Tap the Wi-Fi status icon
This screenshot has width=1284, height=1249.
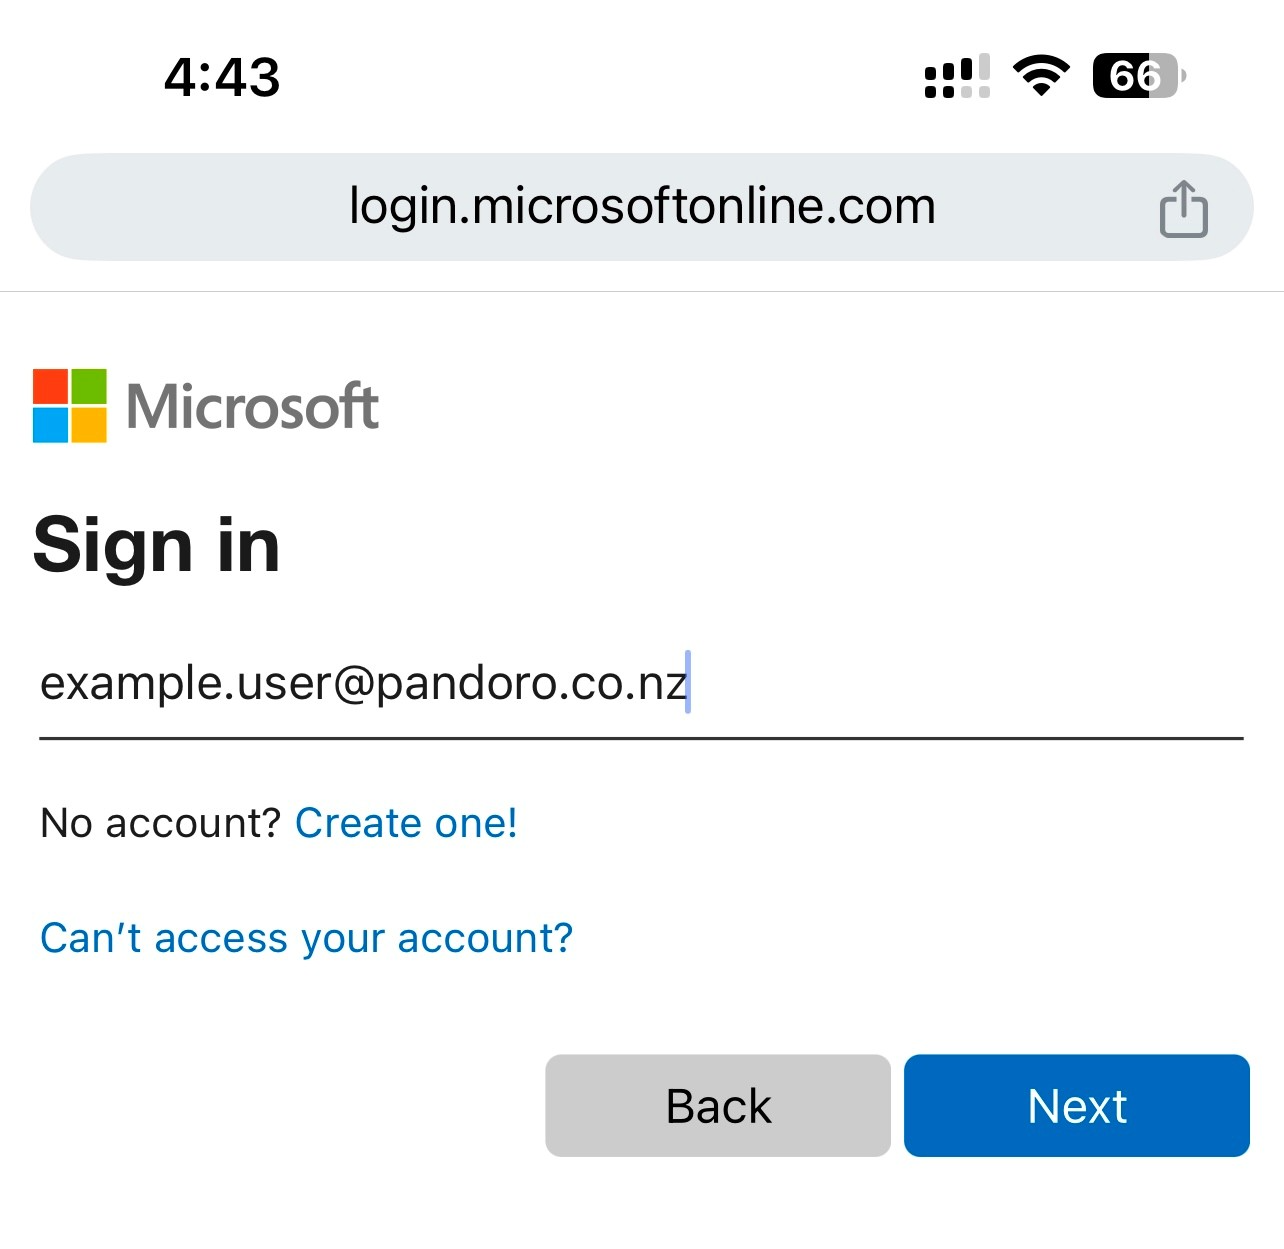coord(1041,76)
